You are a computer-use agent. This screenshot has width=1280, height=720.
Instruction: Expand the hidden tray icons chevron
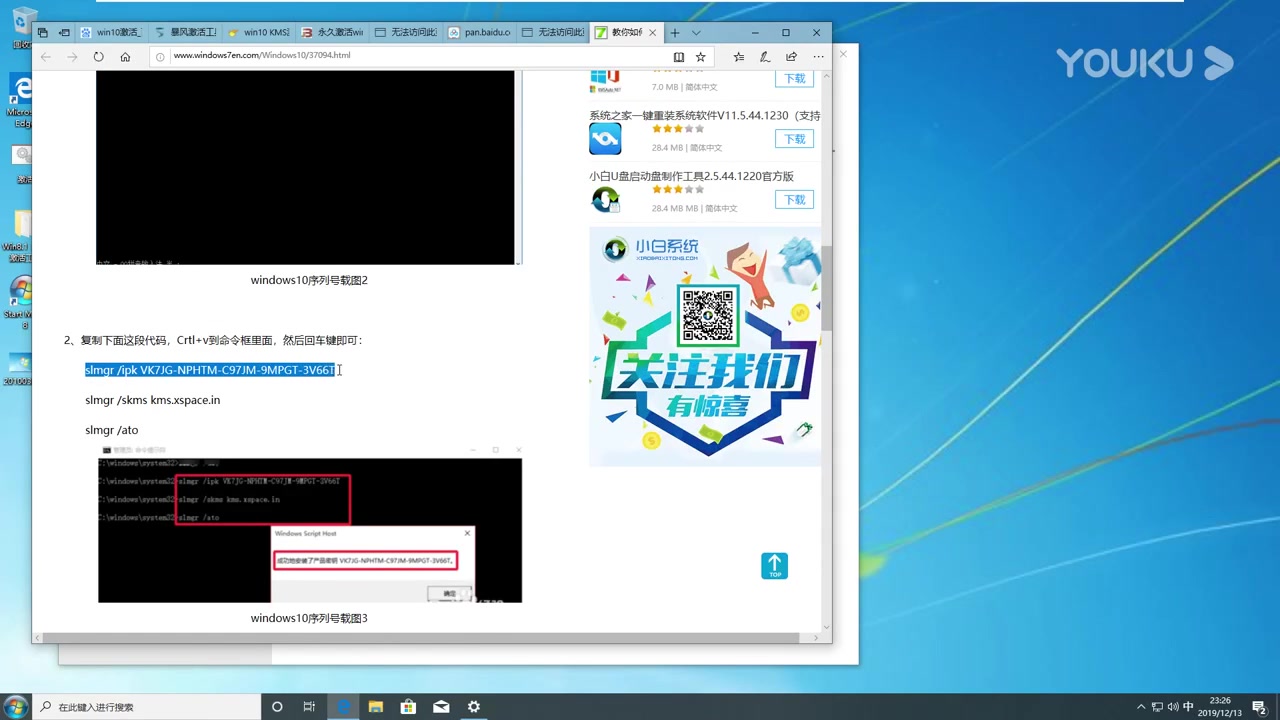(1141, 707)
